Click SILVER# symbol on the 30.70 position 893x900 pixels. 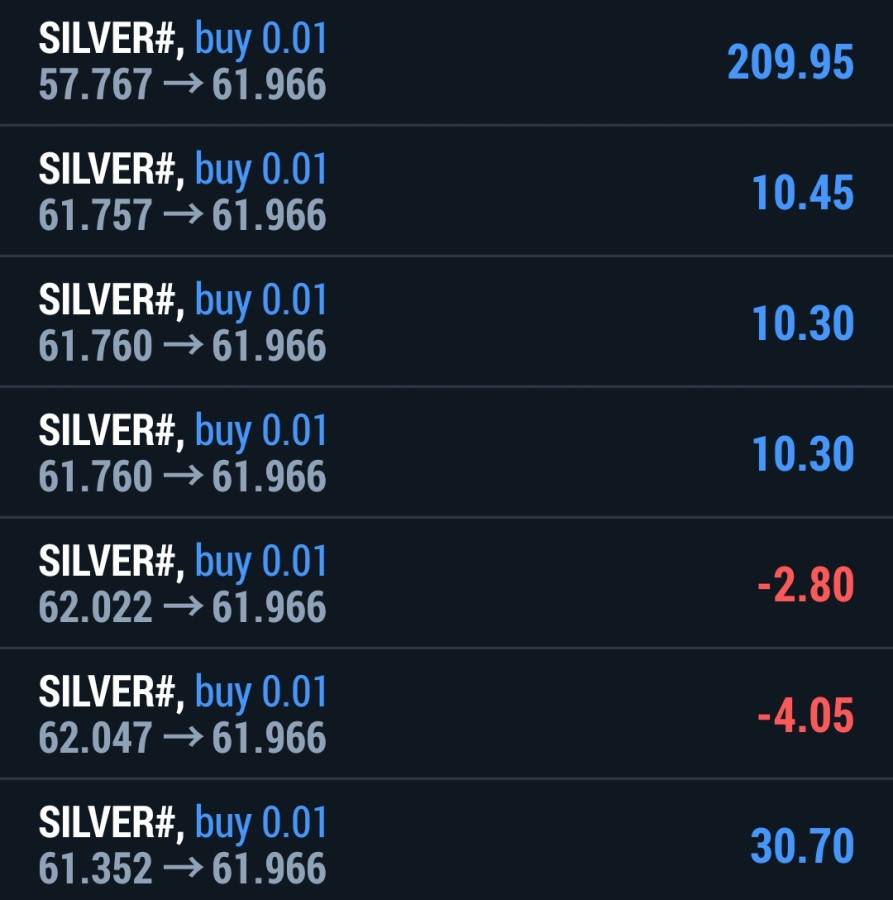click(111, 824)
